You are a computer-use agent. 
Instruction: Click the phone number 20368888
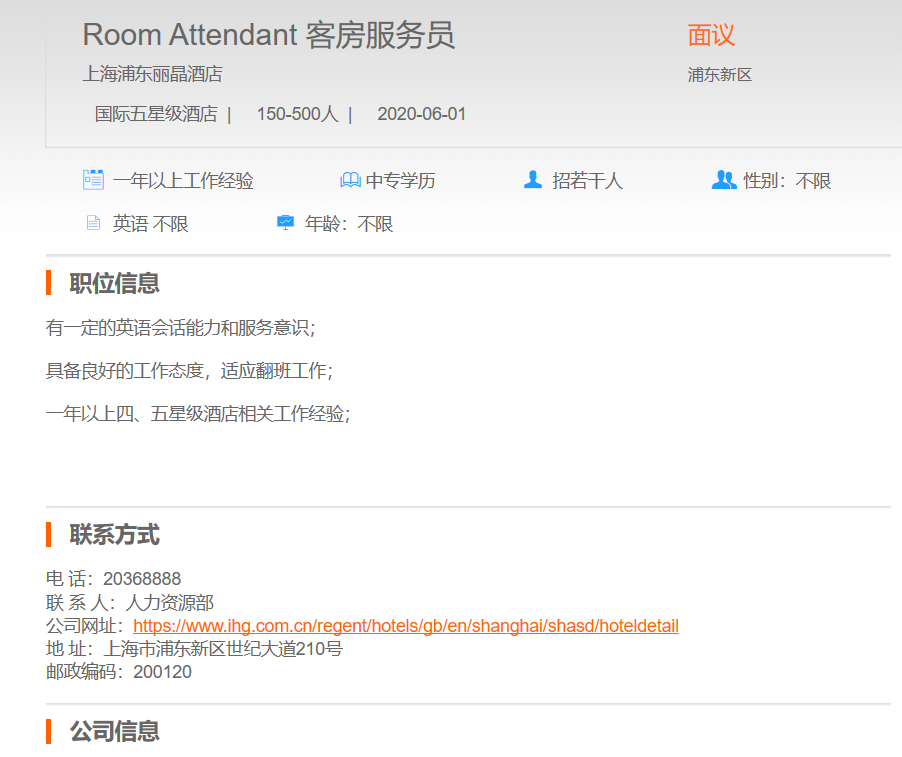pyautogui.click(x=142, y=579)
